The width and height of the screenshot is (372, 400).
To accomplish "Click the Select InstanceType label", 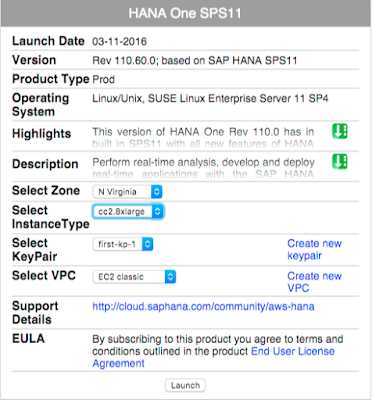I will 51,217.
